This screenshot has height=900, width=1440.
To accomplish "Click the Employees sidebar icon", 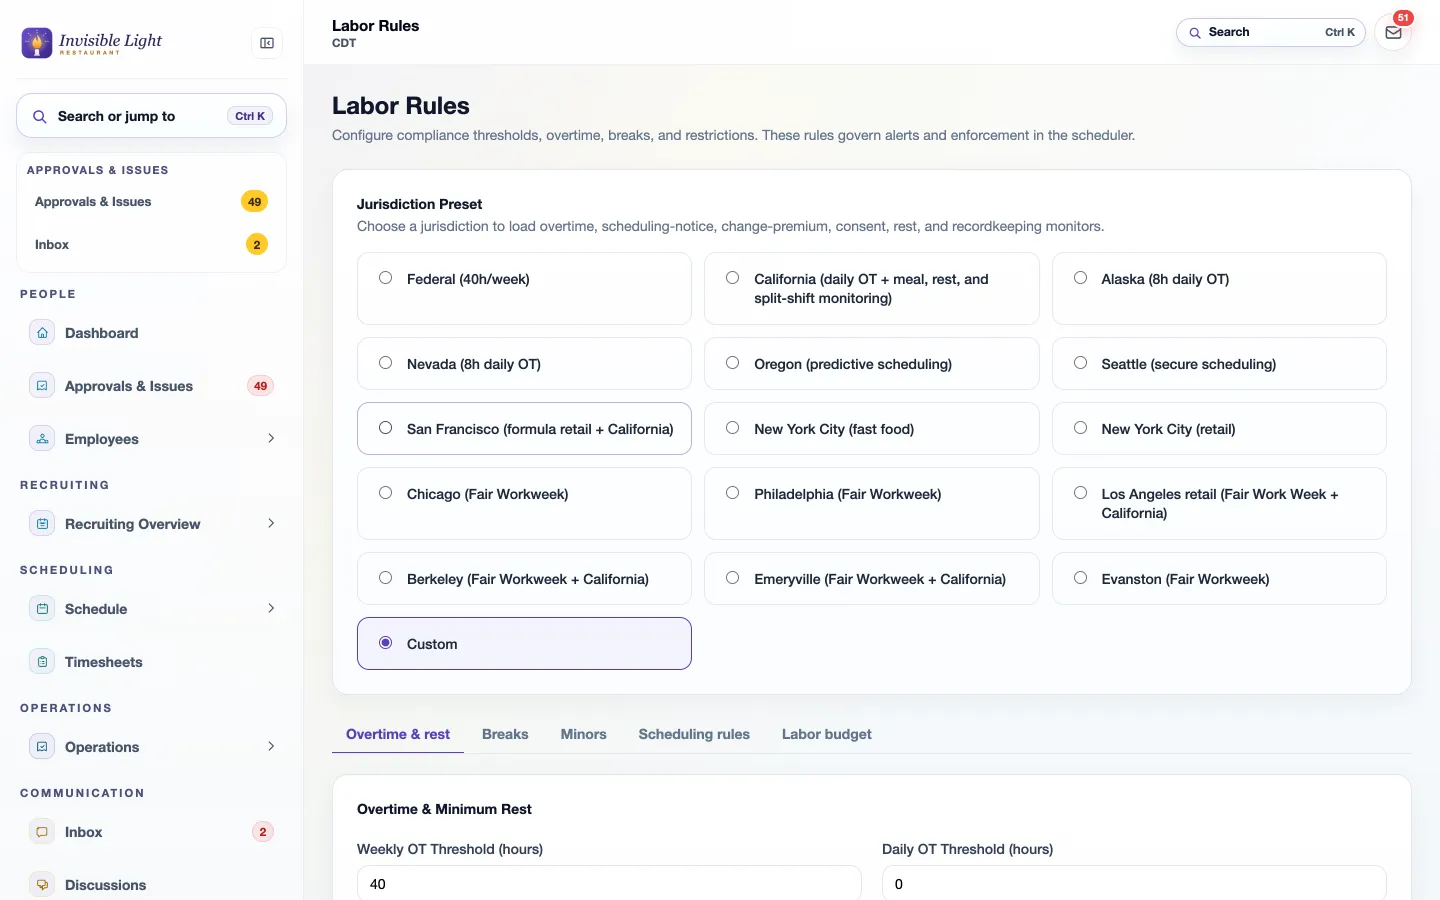I will coord(42,439).
